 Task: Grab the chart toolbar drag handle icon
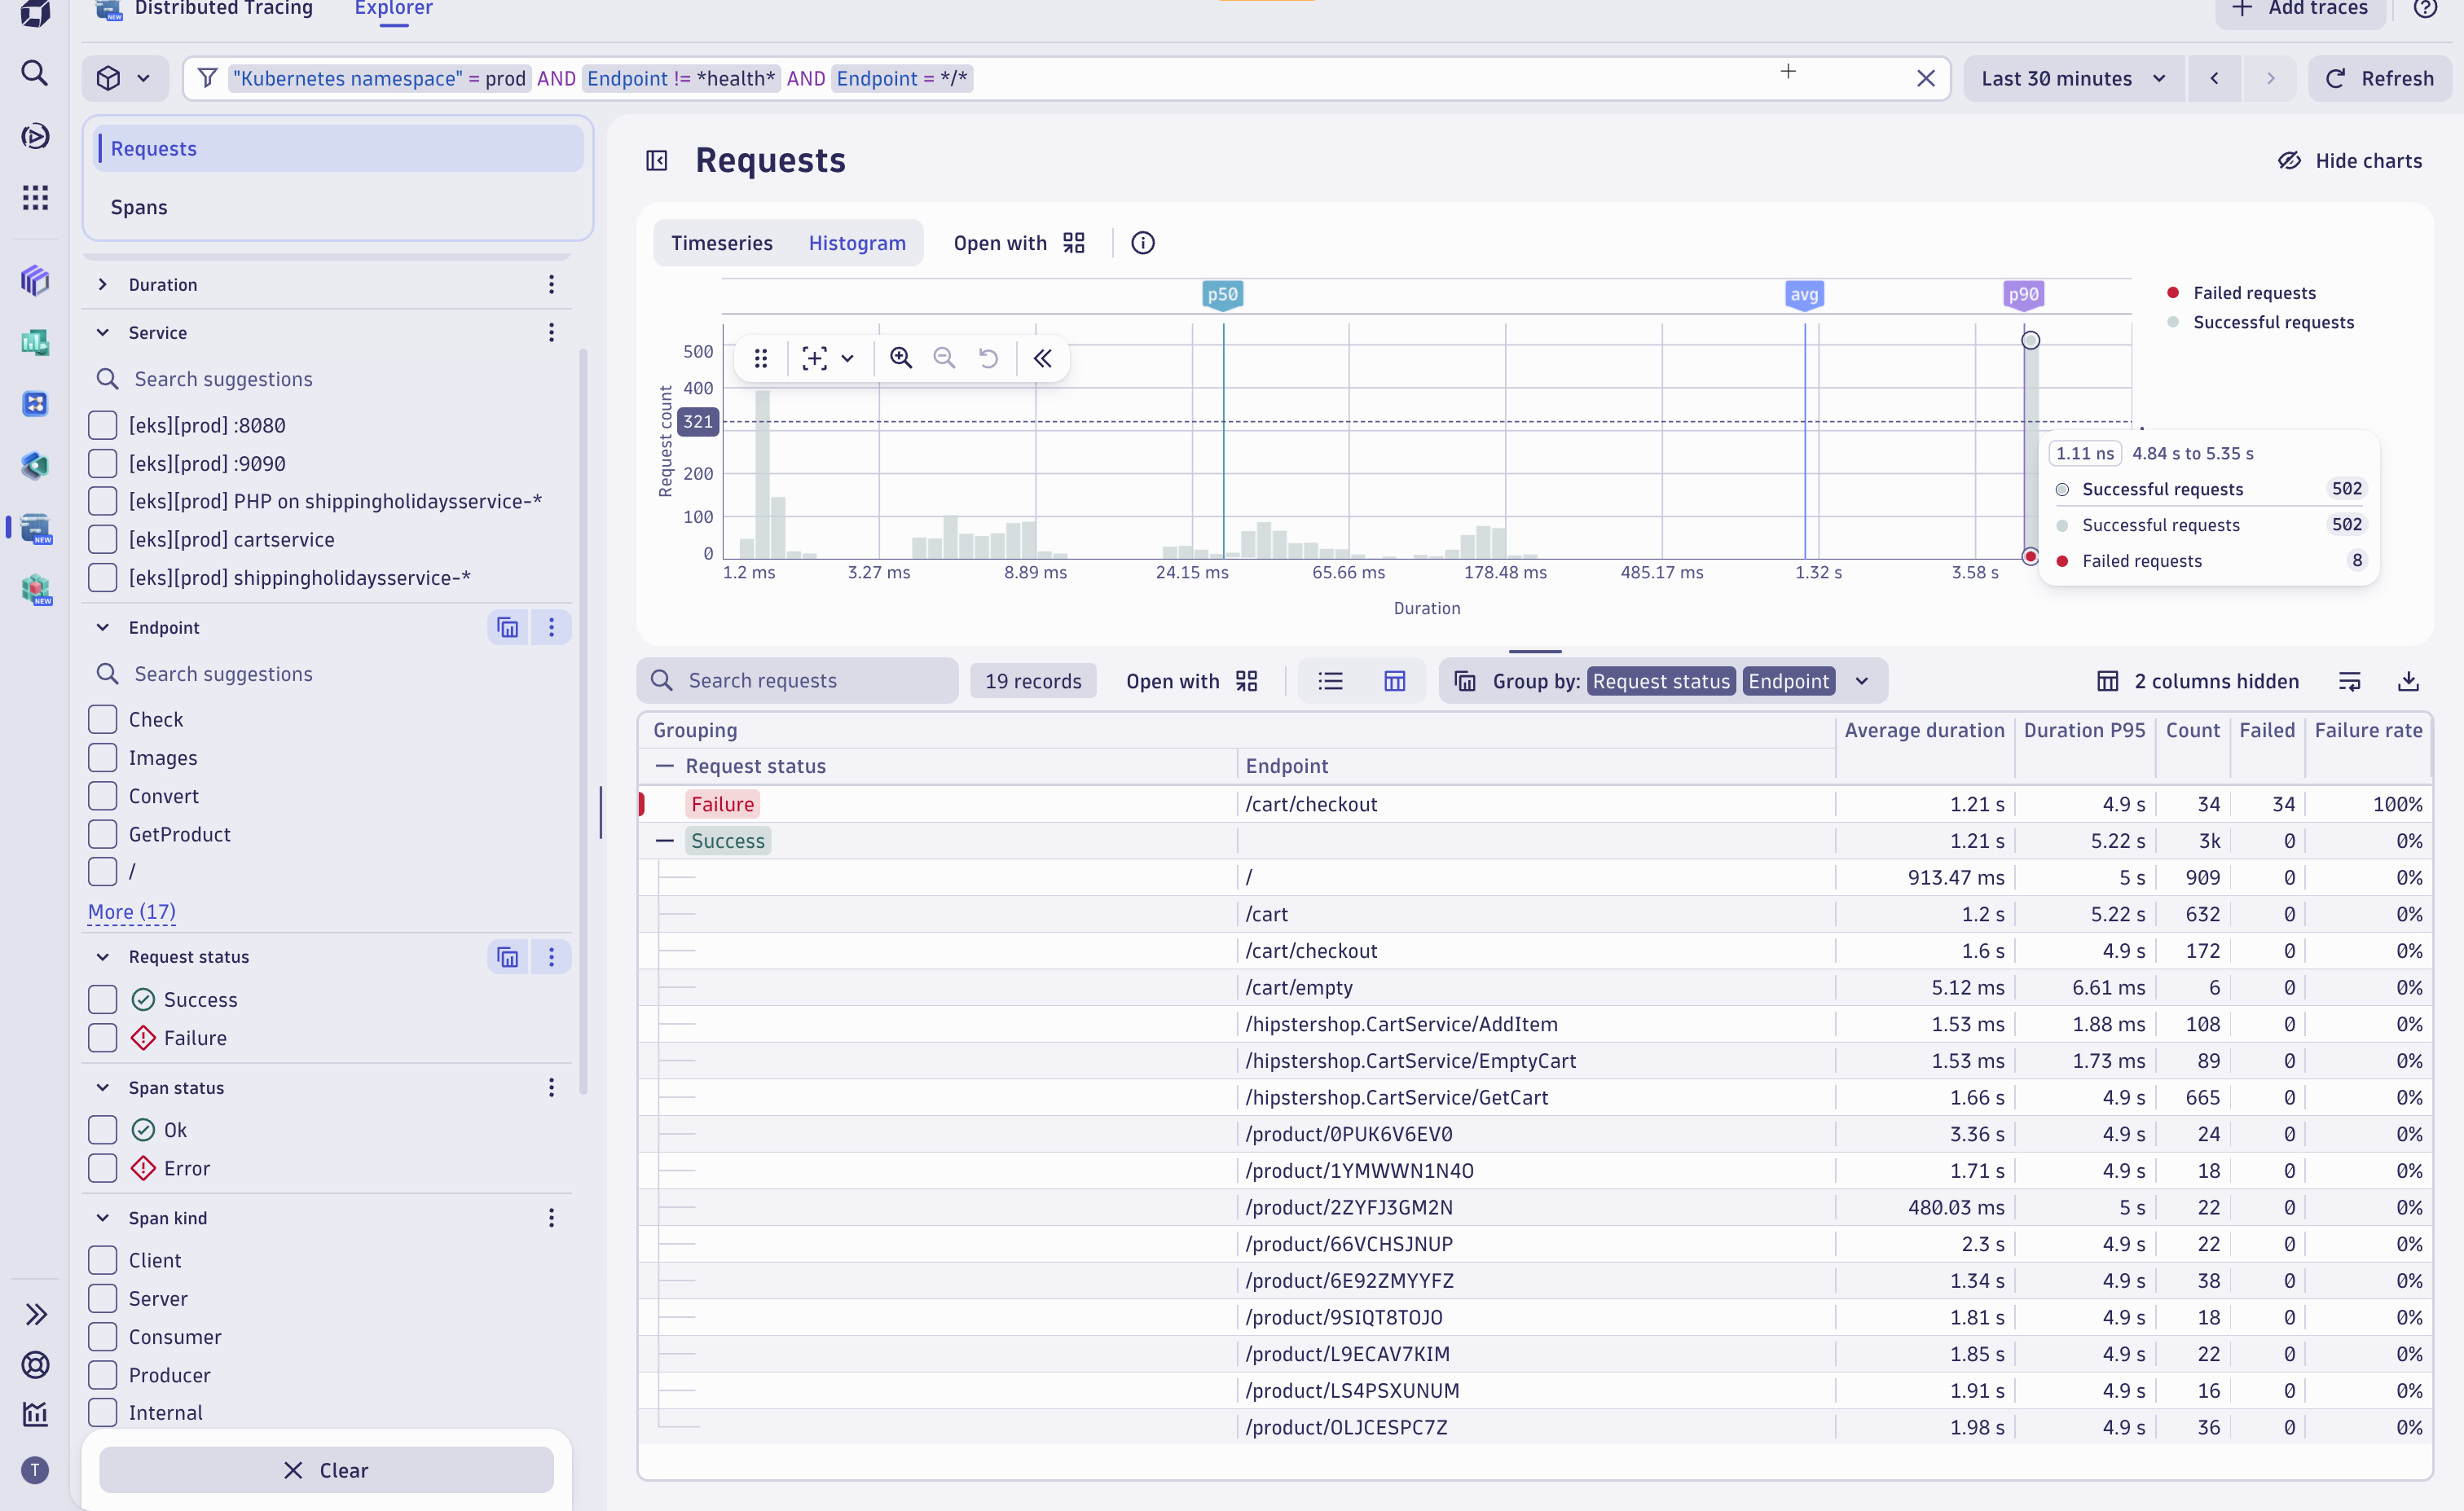click(x=761, y=358)
